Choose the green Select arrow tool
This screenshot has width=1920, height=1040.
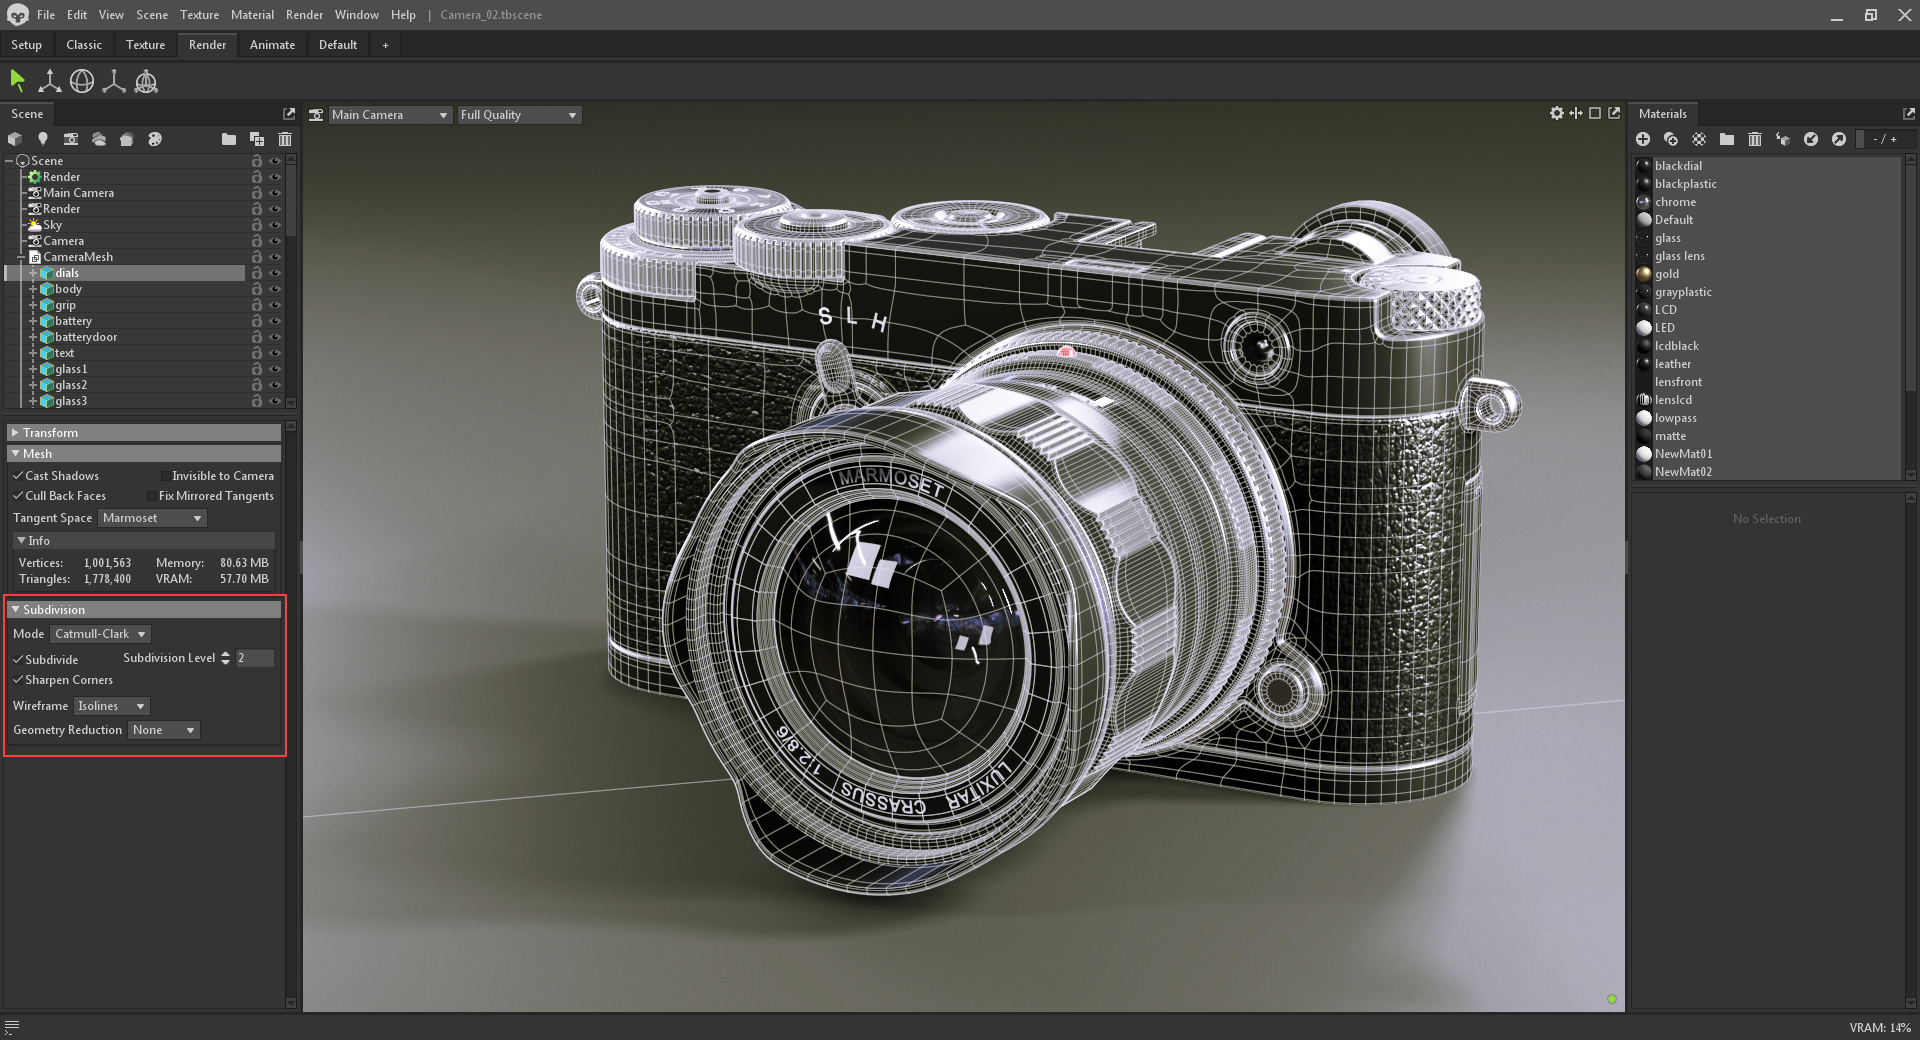click(x=17, y=80)
